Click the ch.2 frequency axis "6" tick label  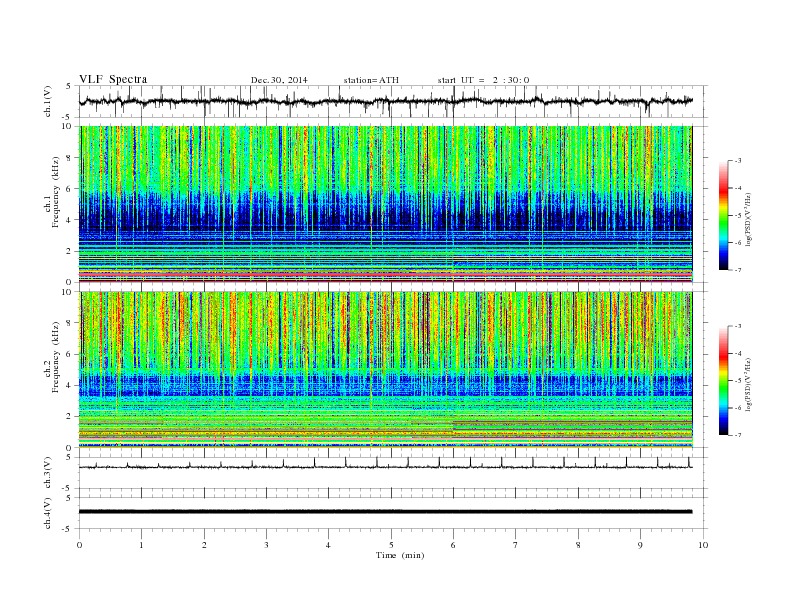(x=69, y=354)
